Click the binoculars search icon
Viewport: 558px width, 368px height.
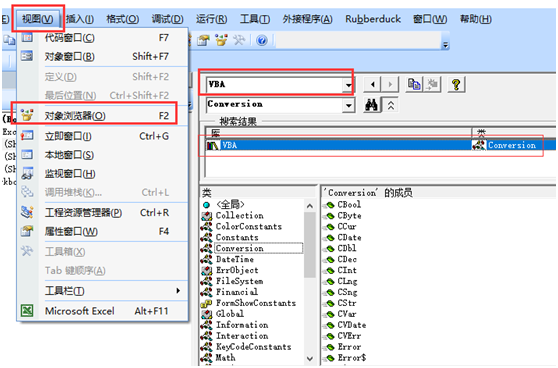click(372, 105)
